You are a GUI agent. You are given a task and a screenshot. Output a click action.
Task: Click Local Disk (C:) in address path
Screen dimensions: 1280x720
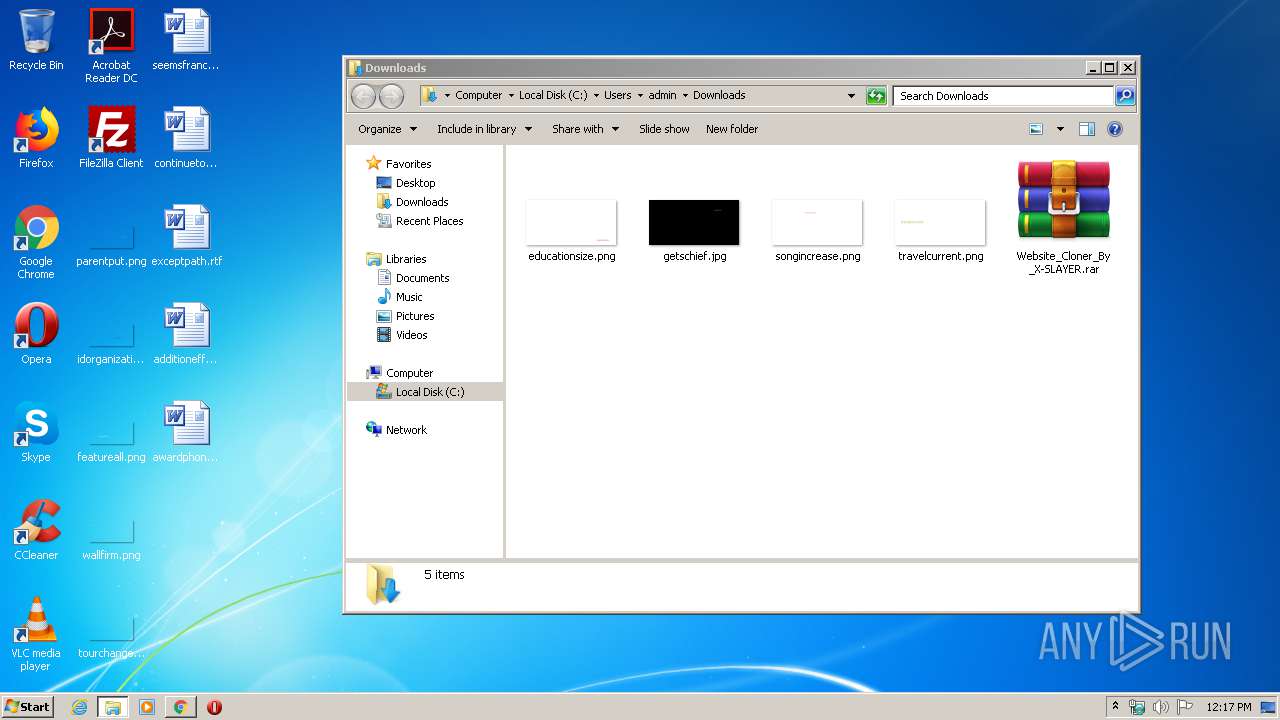click(x=553, y=96)
